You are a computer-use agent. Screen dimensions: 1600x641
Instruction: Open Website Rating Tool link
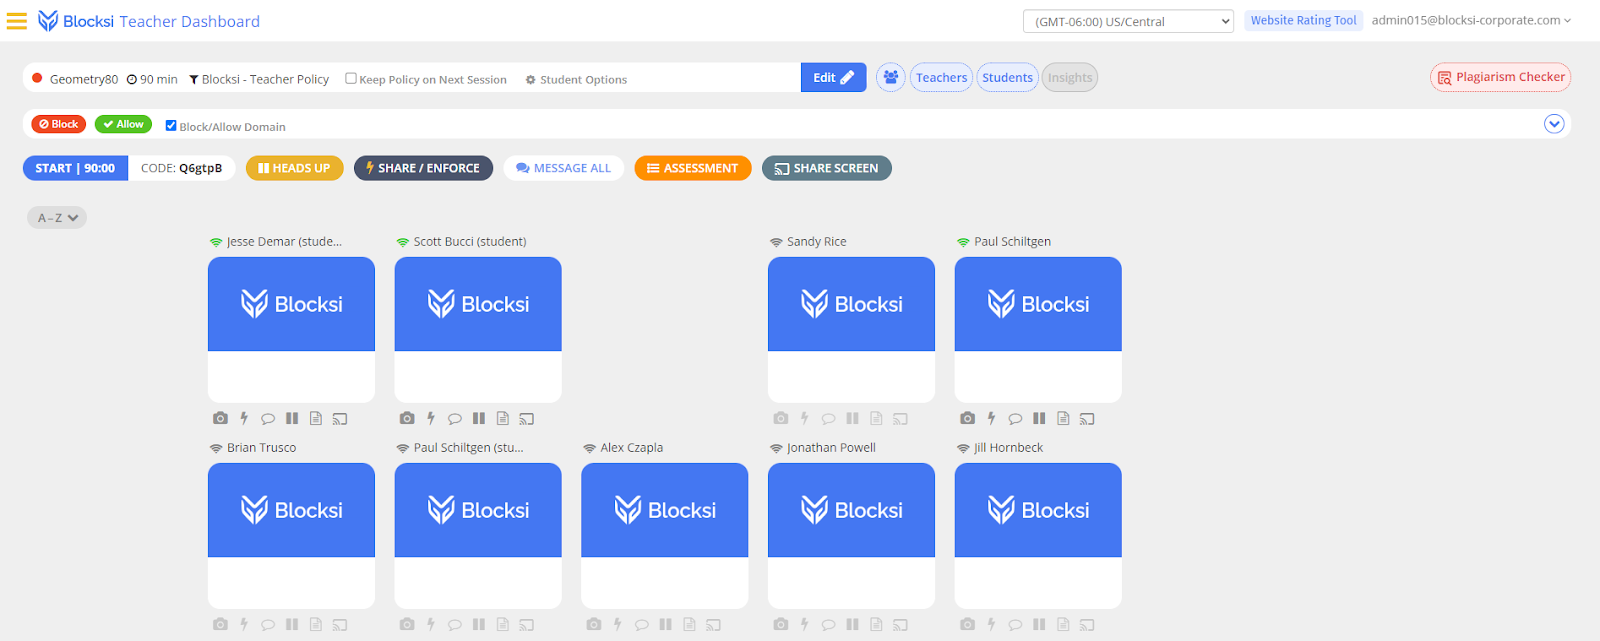point(1303,20)
